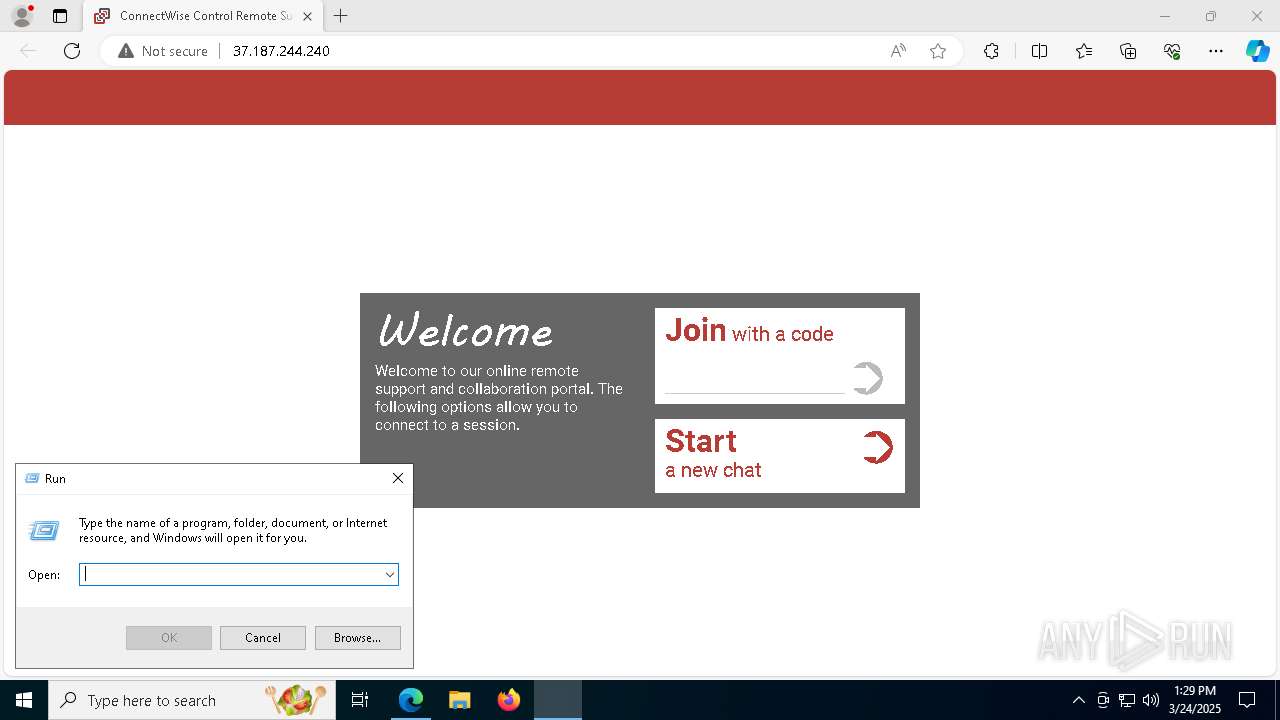Viewport: 1280px width, 720px height.
Task: Click Browse... in the Run dialog
Action: pos(358,638)
